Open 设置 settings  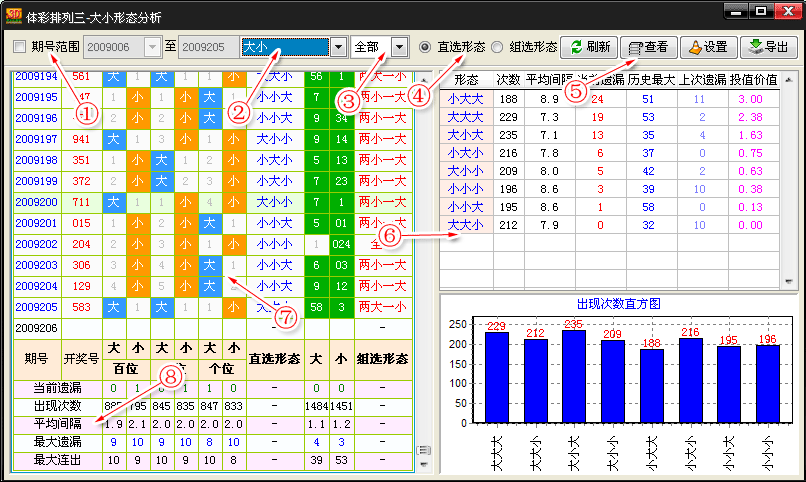tap(707, 47)
